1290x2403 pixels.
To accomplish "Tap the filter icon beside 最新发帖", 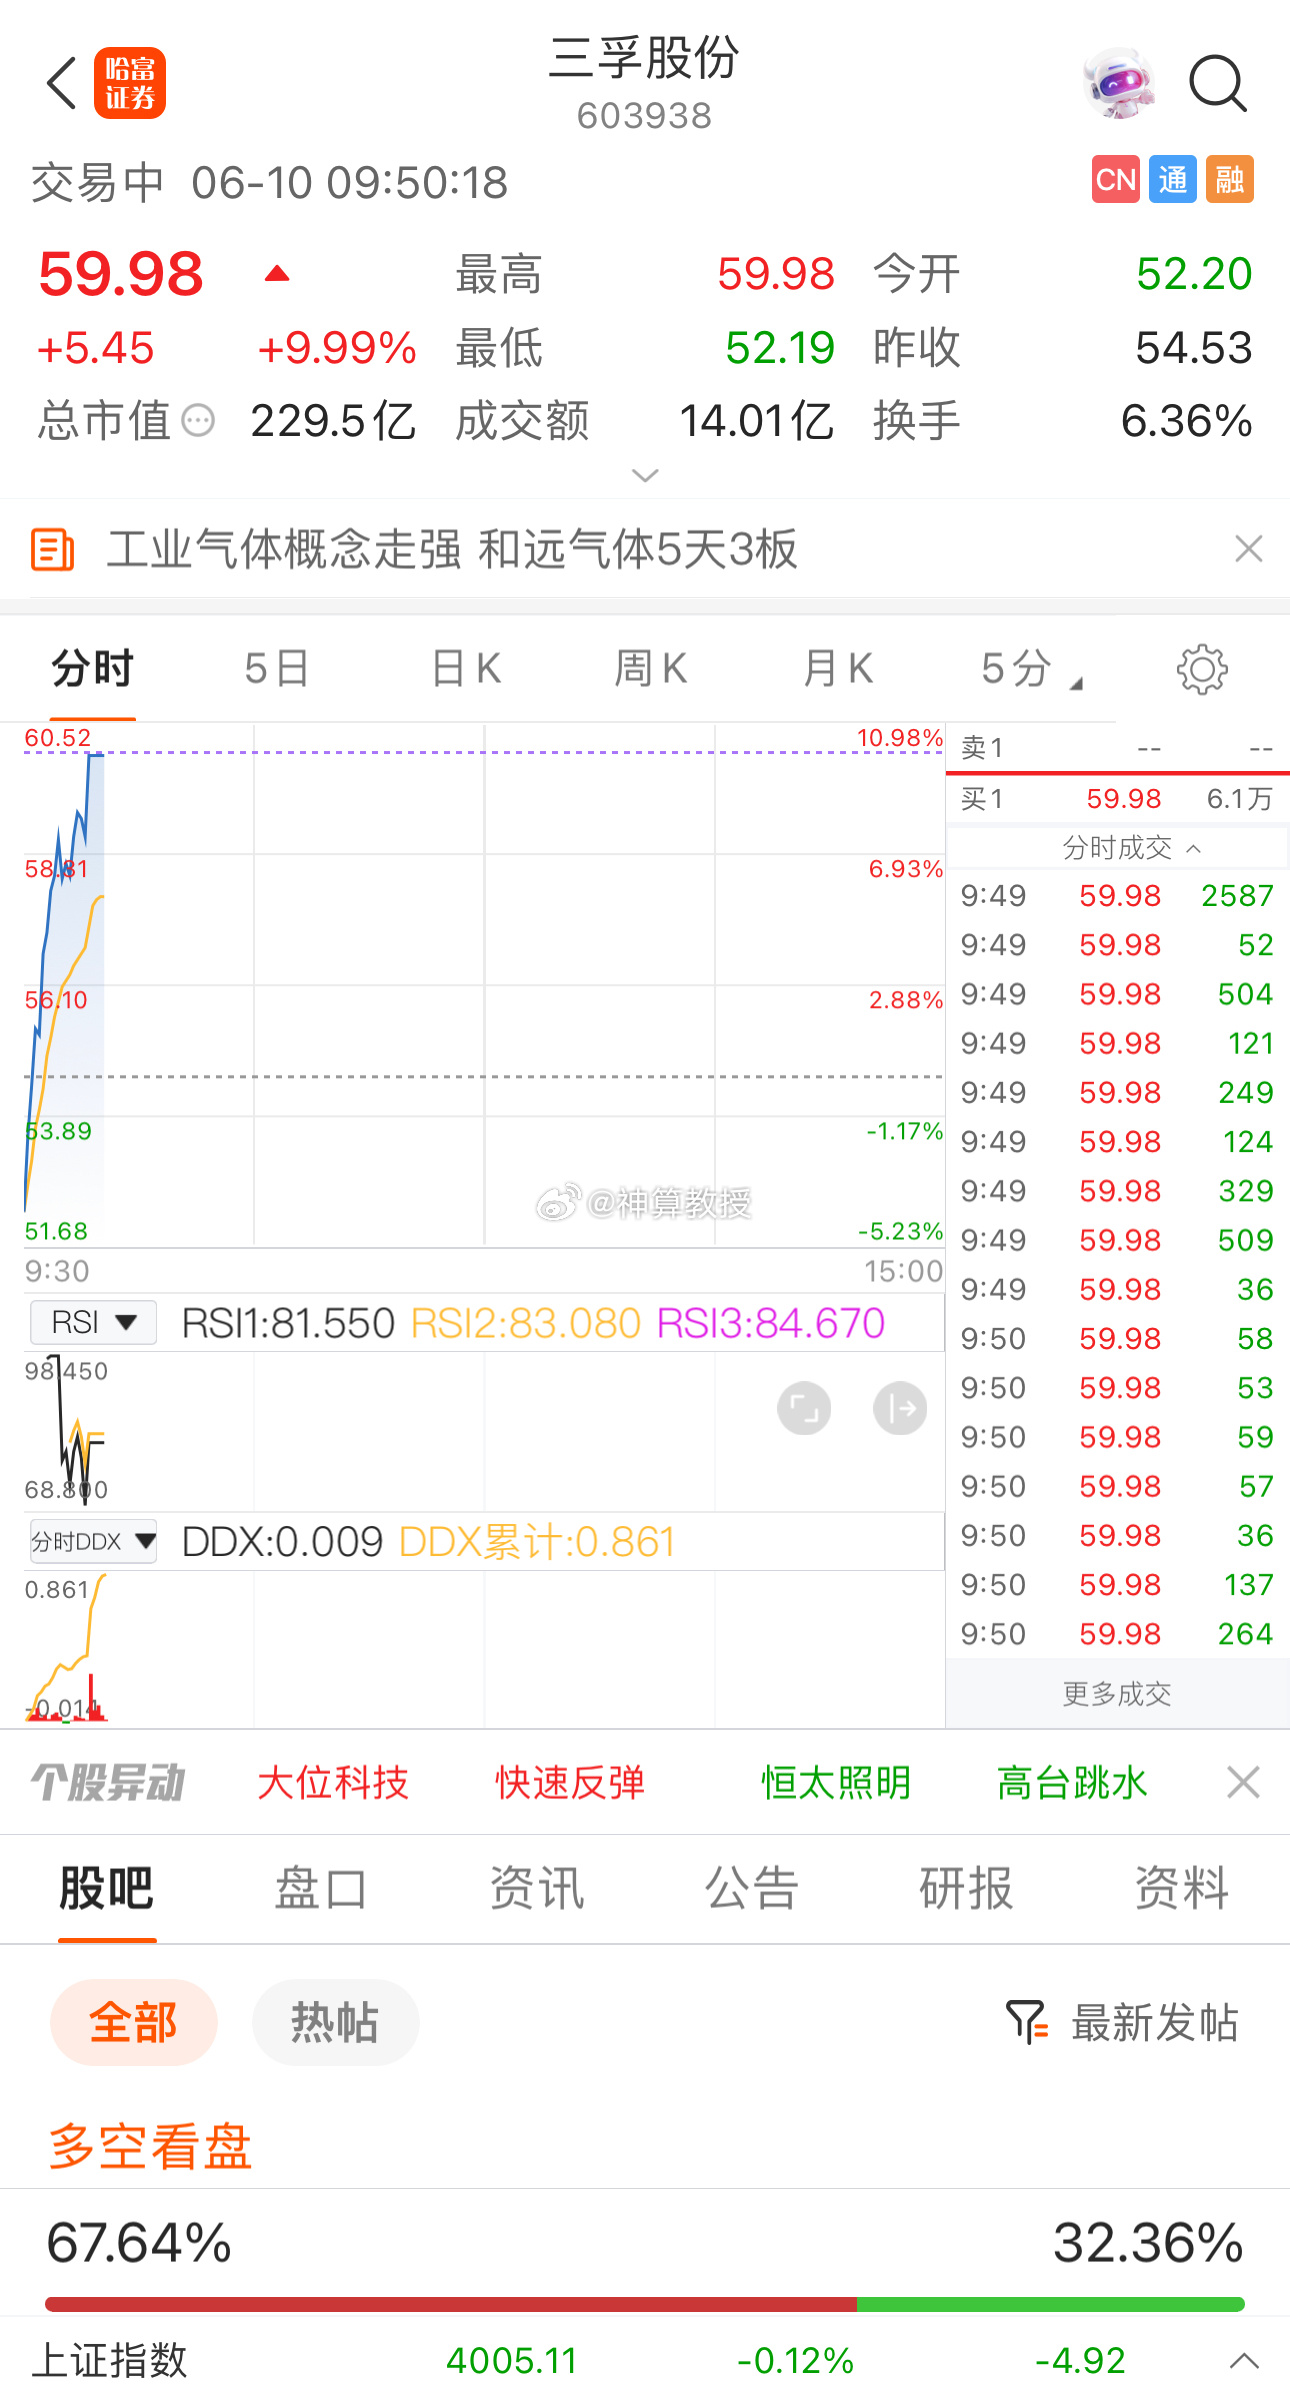I will tap(1027, 2022).
